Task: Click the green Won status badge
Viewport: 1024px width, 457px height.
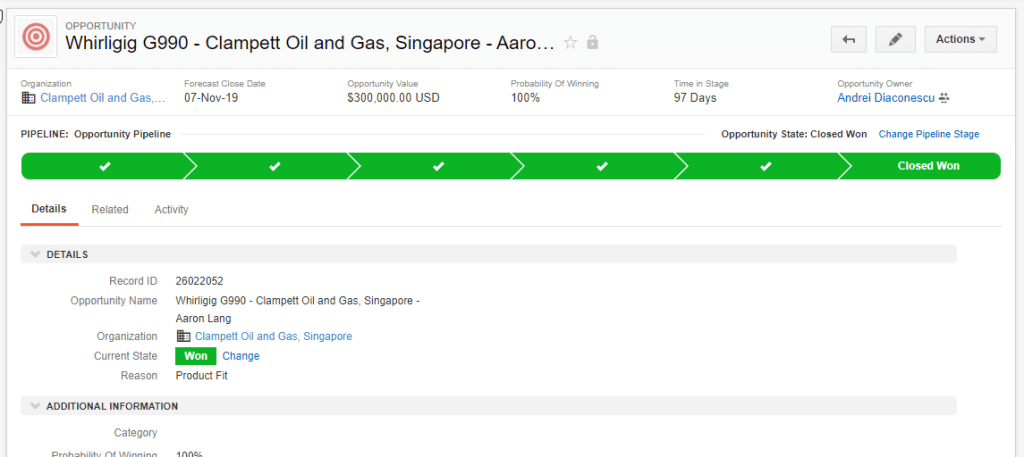Action: [195, 356]
